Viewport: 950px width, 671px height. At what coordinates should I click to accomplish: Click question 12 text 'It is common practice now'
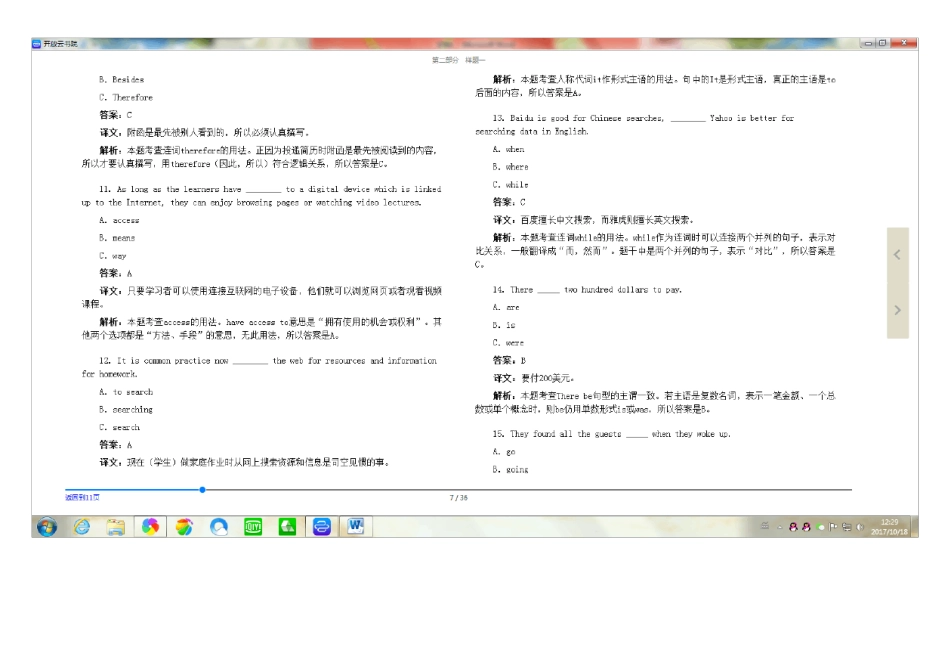click(172, 360)
